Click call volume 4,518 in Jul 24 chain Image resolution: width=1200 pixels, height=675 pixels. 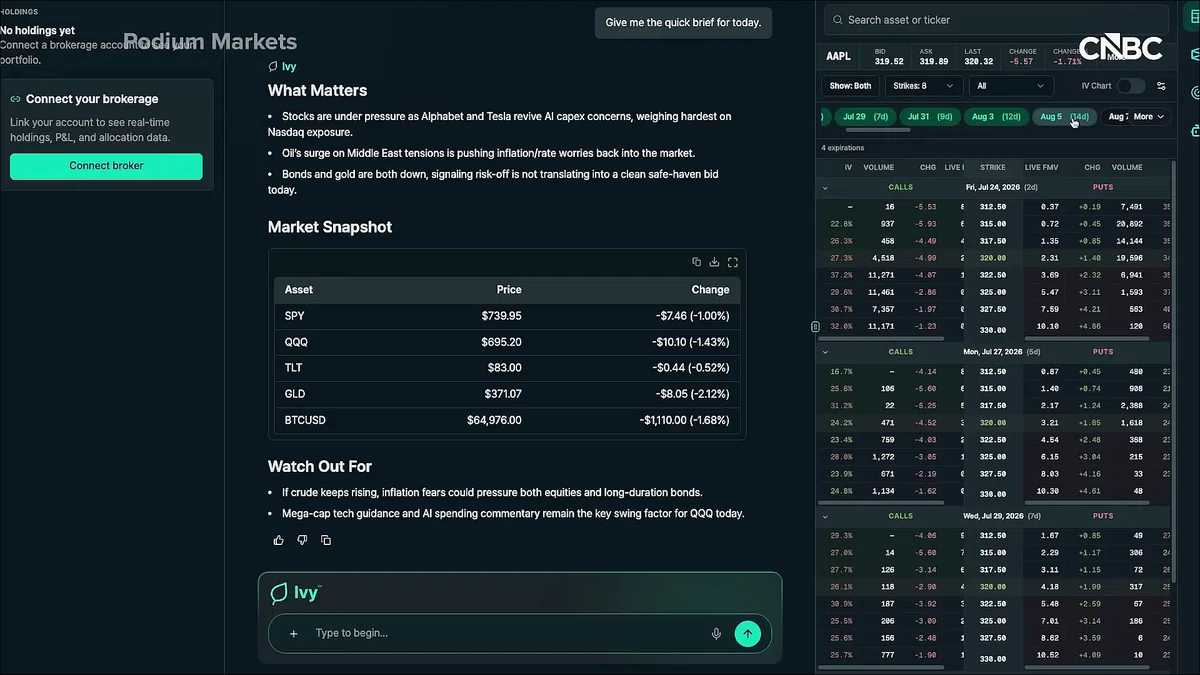[x=882, y=258]
